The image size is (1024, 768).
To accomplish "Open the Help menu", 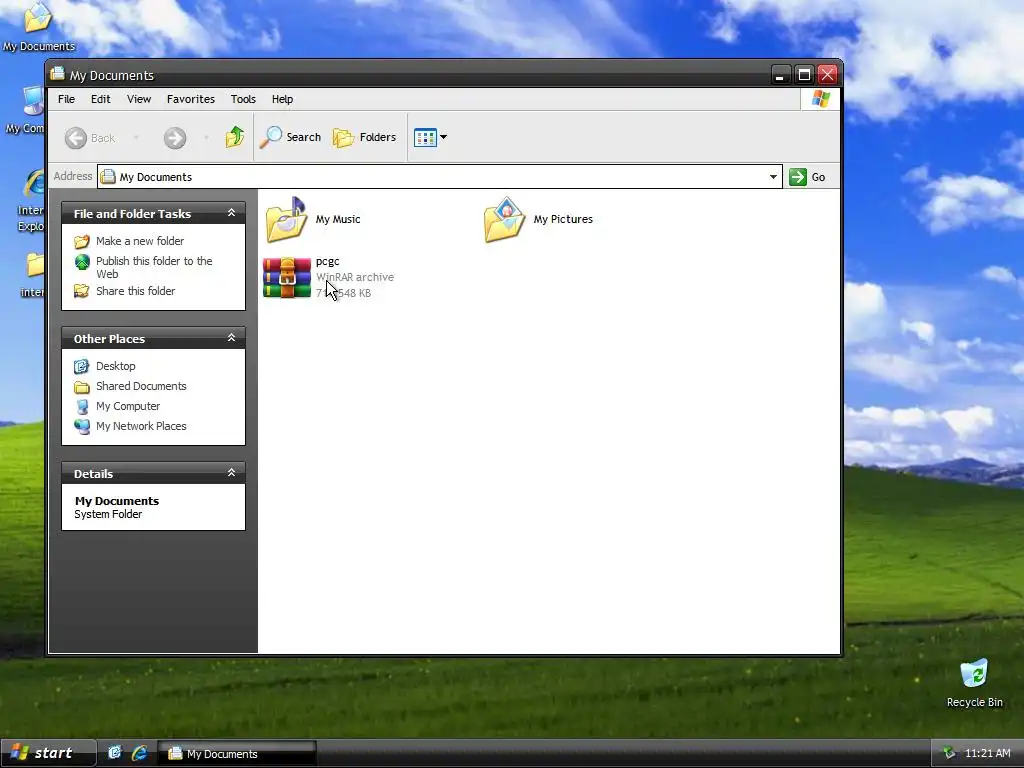I will [282, 99].
